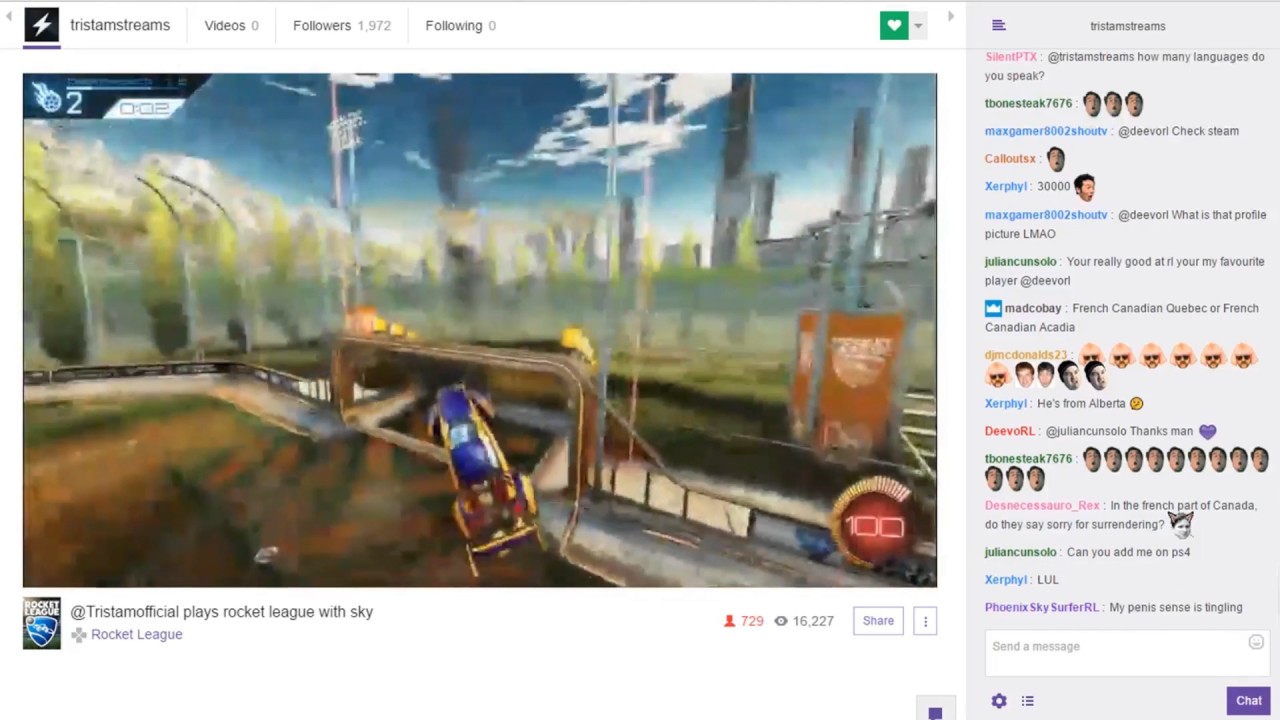Collapse the left sidebar arrow

pyautogui.click(x=8, y=16)
